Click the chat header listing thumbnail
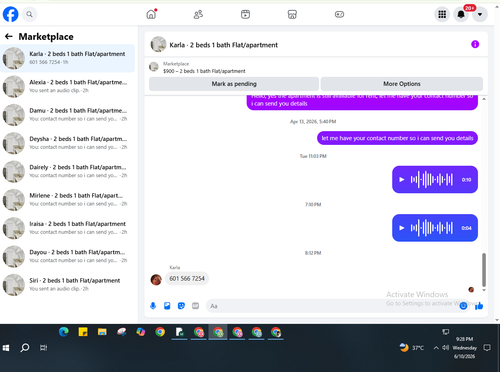Screen dimensions: 500x372 (x=158, y=44)
